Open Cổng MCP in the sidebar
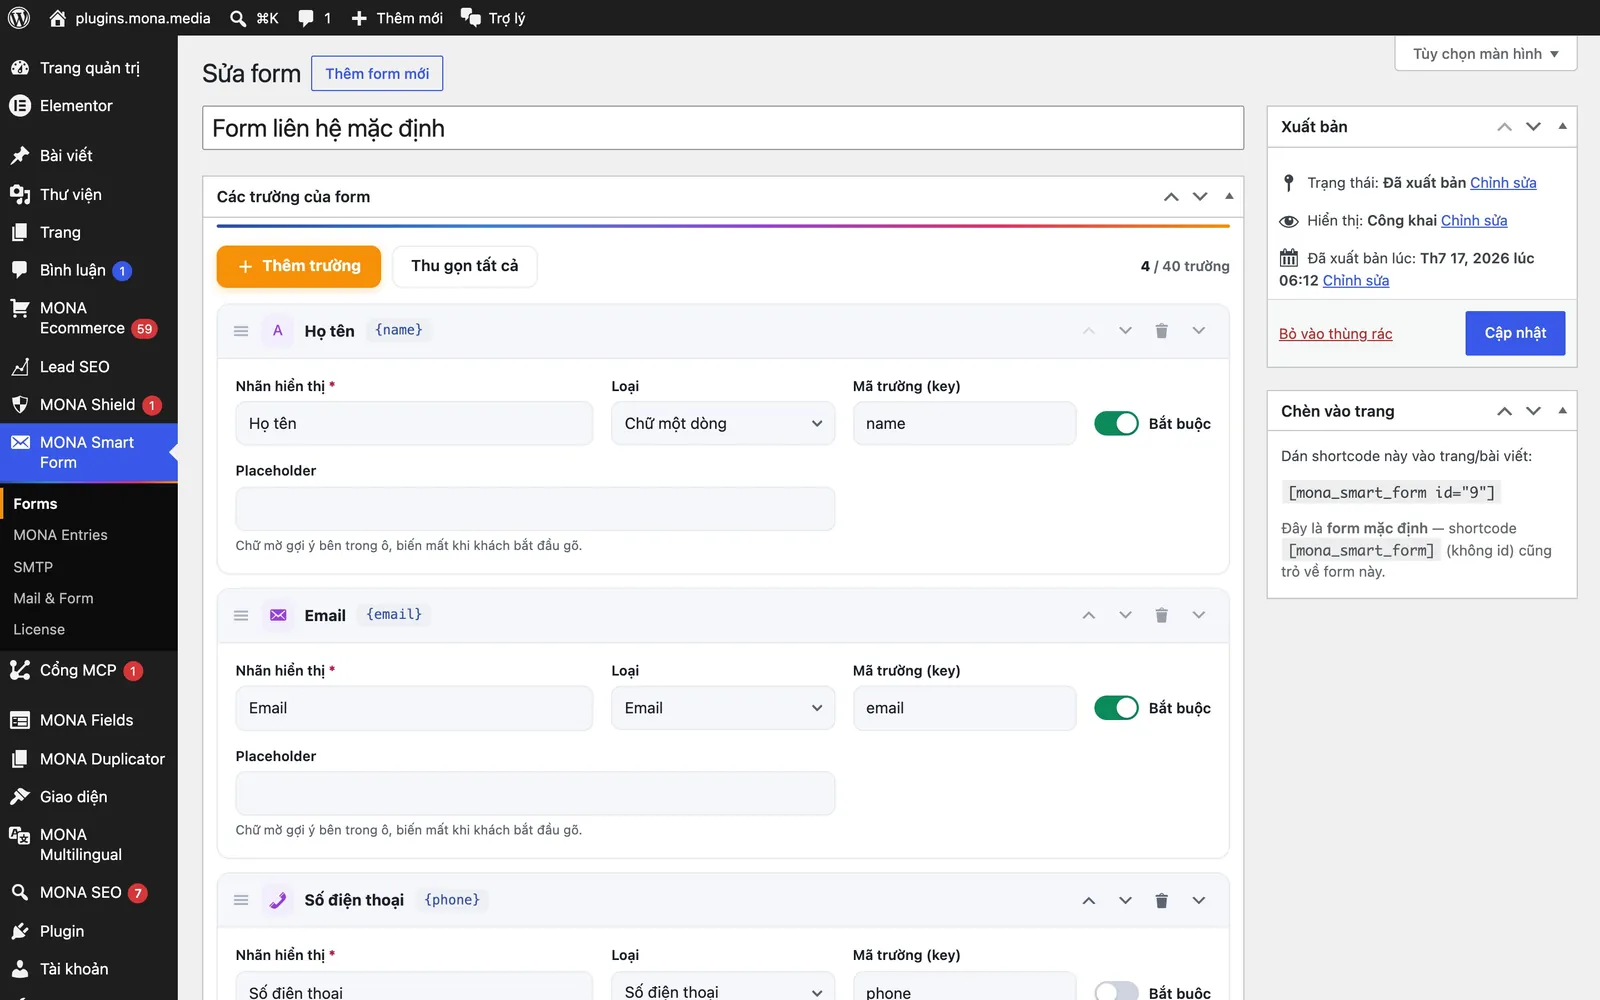1600x1000 pixels. click(78, 670)
